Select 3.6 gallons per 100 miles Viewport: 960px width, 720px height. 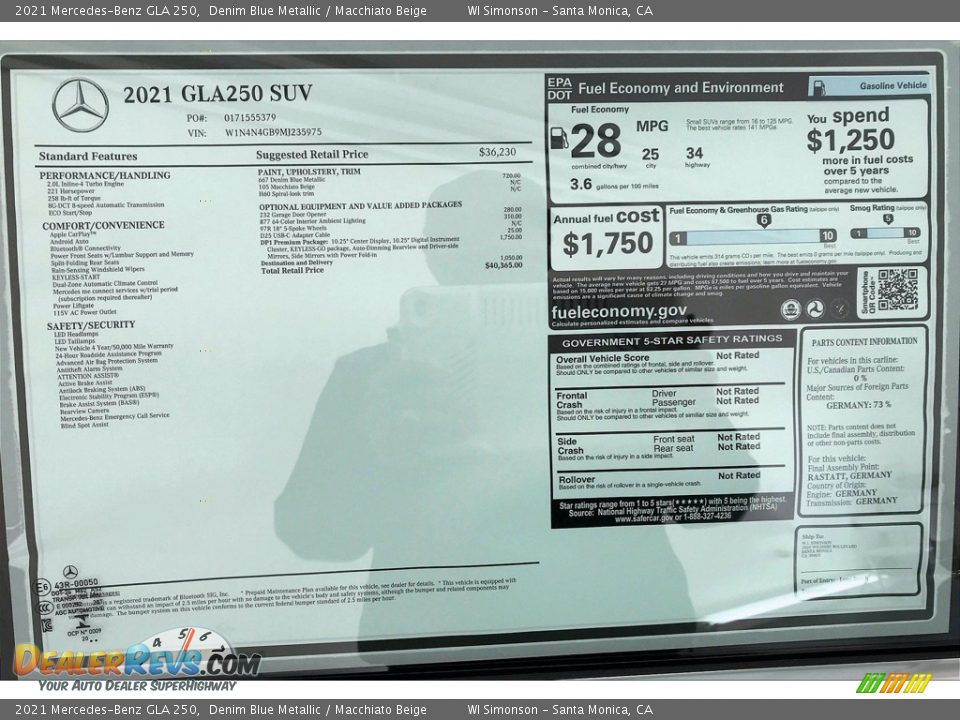(x=614, y=184)
